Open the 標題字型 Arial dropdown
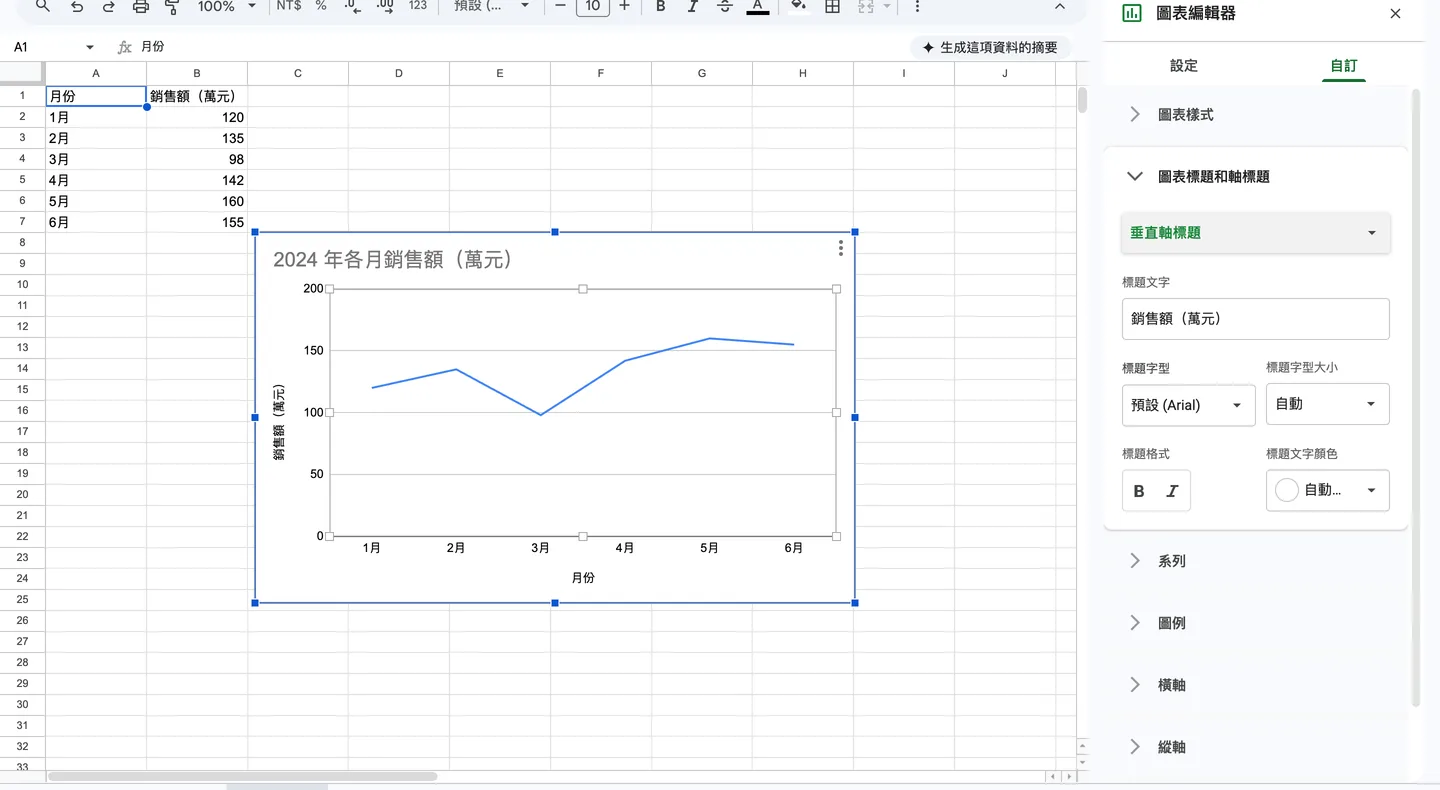Screen dimensions: 1440x790 (1189, 405)
